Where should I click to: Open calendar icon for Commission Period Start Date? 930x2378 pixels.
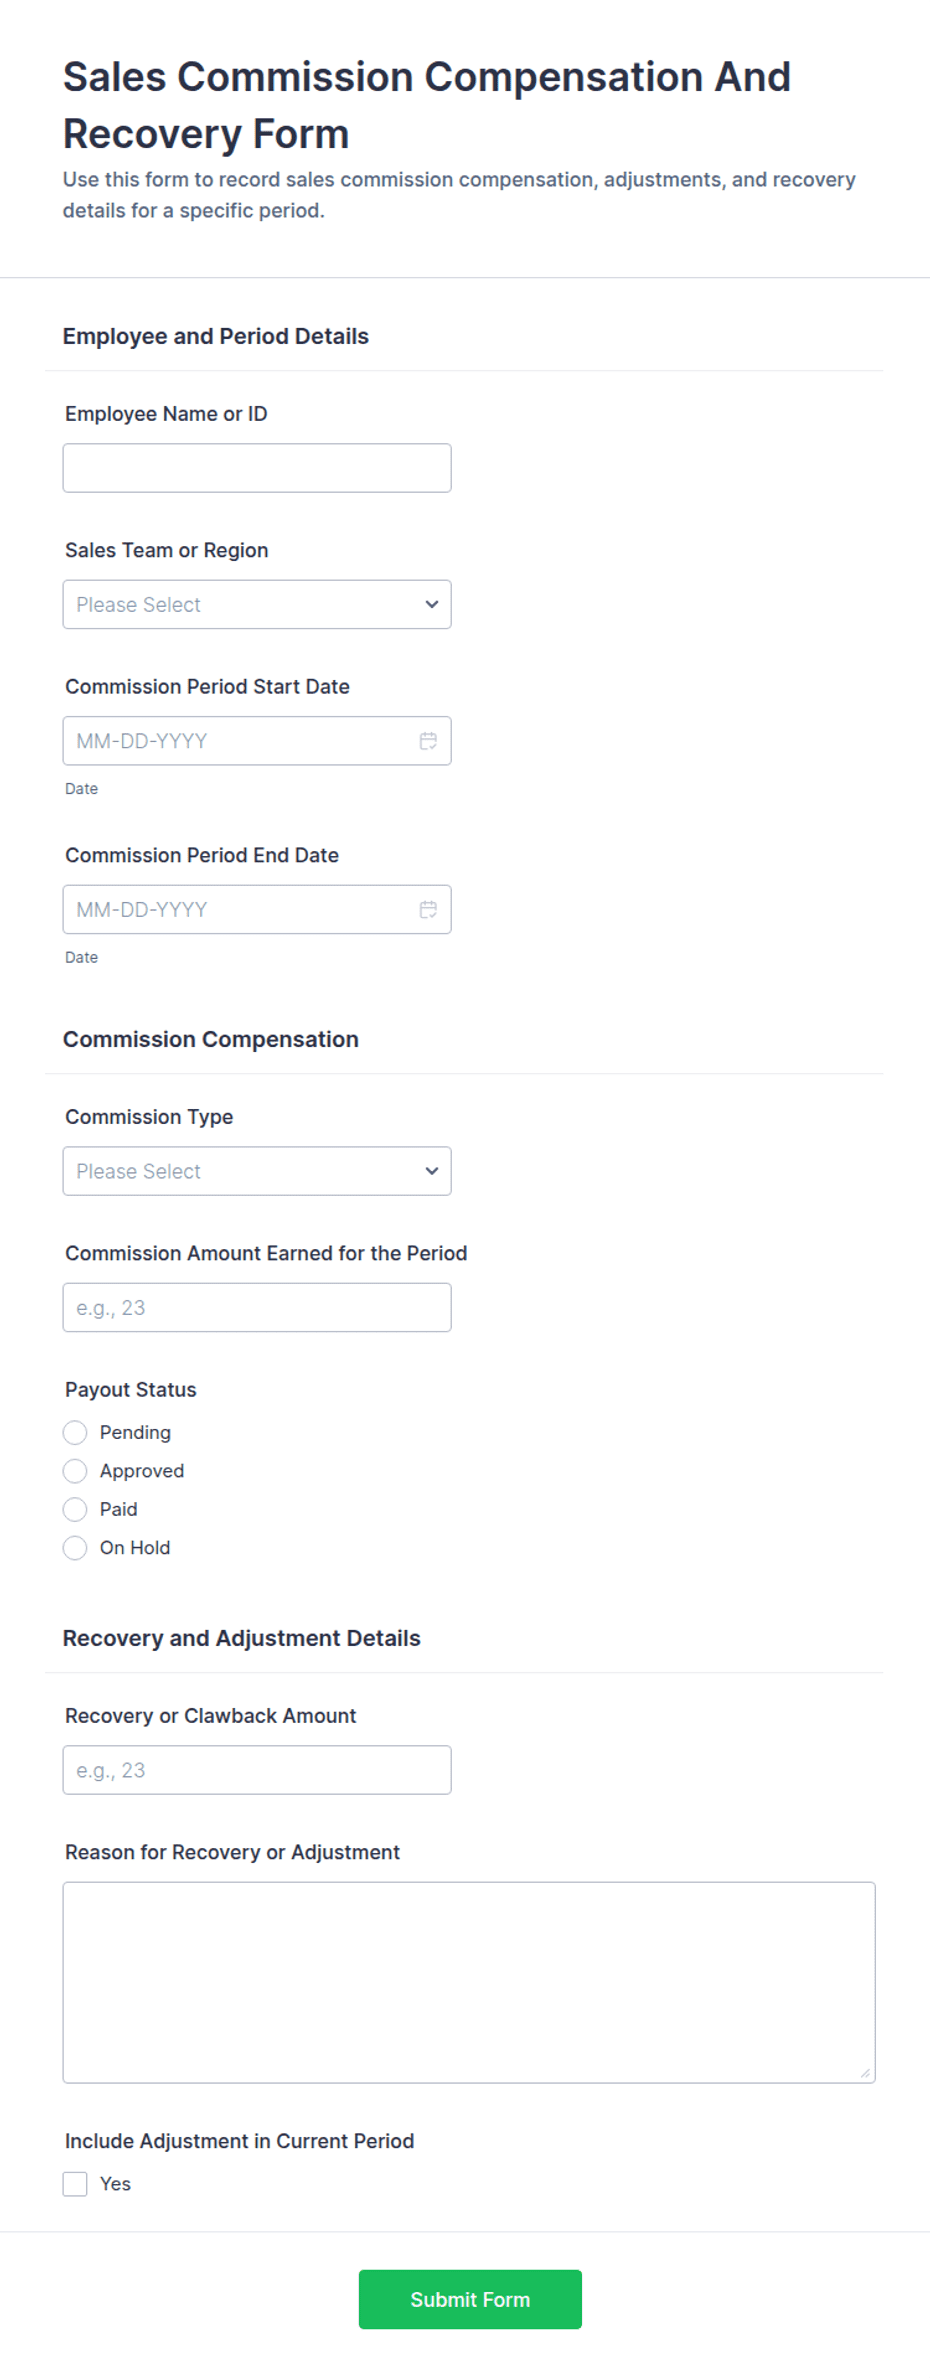point(428,741)
